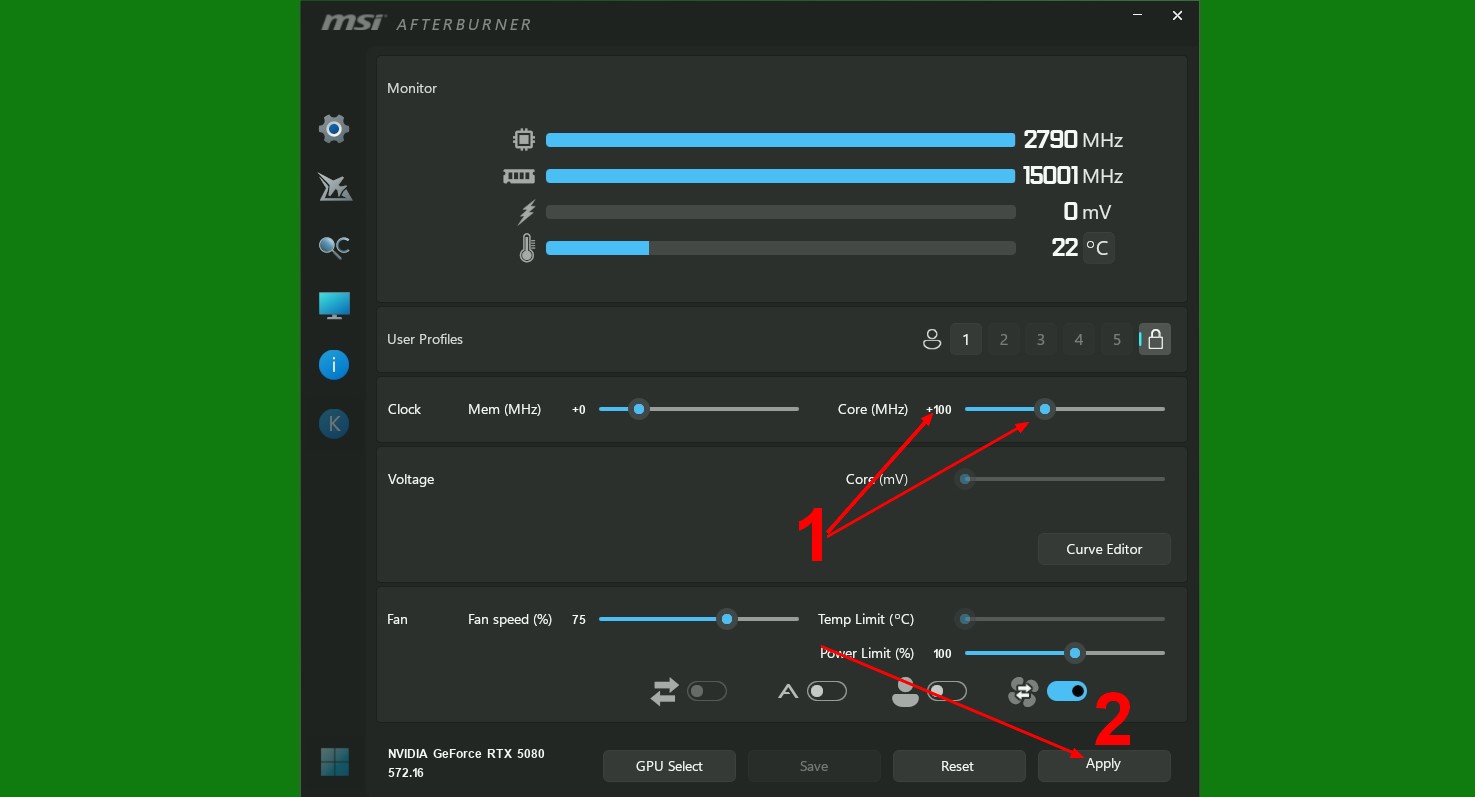Click the Windows logo icon at bottom-left
This screenshot has height=797, width=1475.
pos(335,762)
